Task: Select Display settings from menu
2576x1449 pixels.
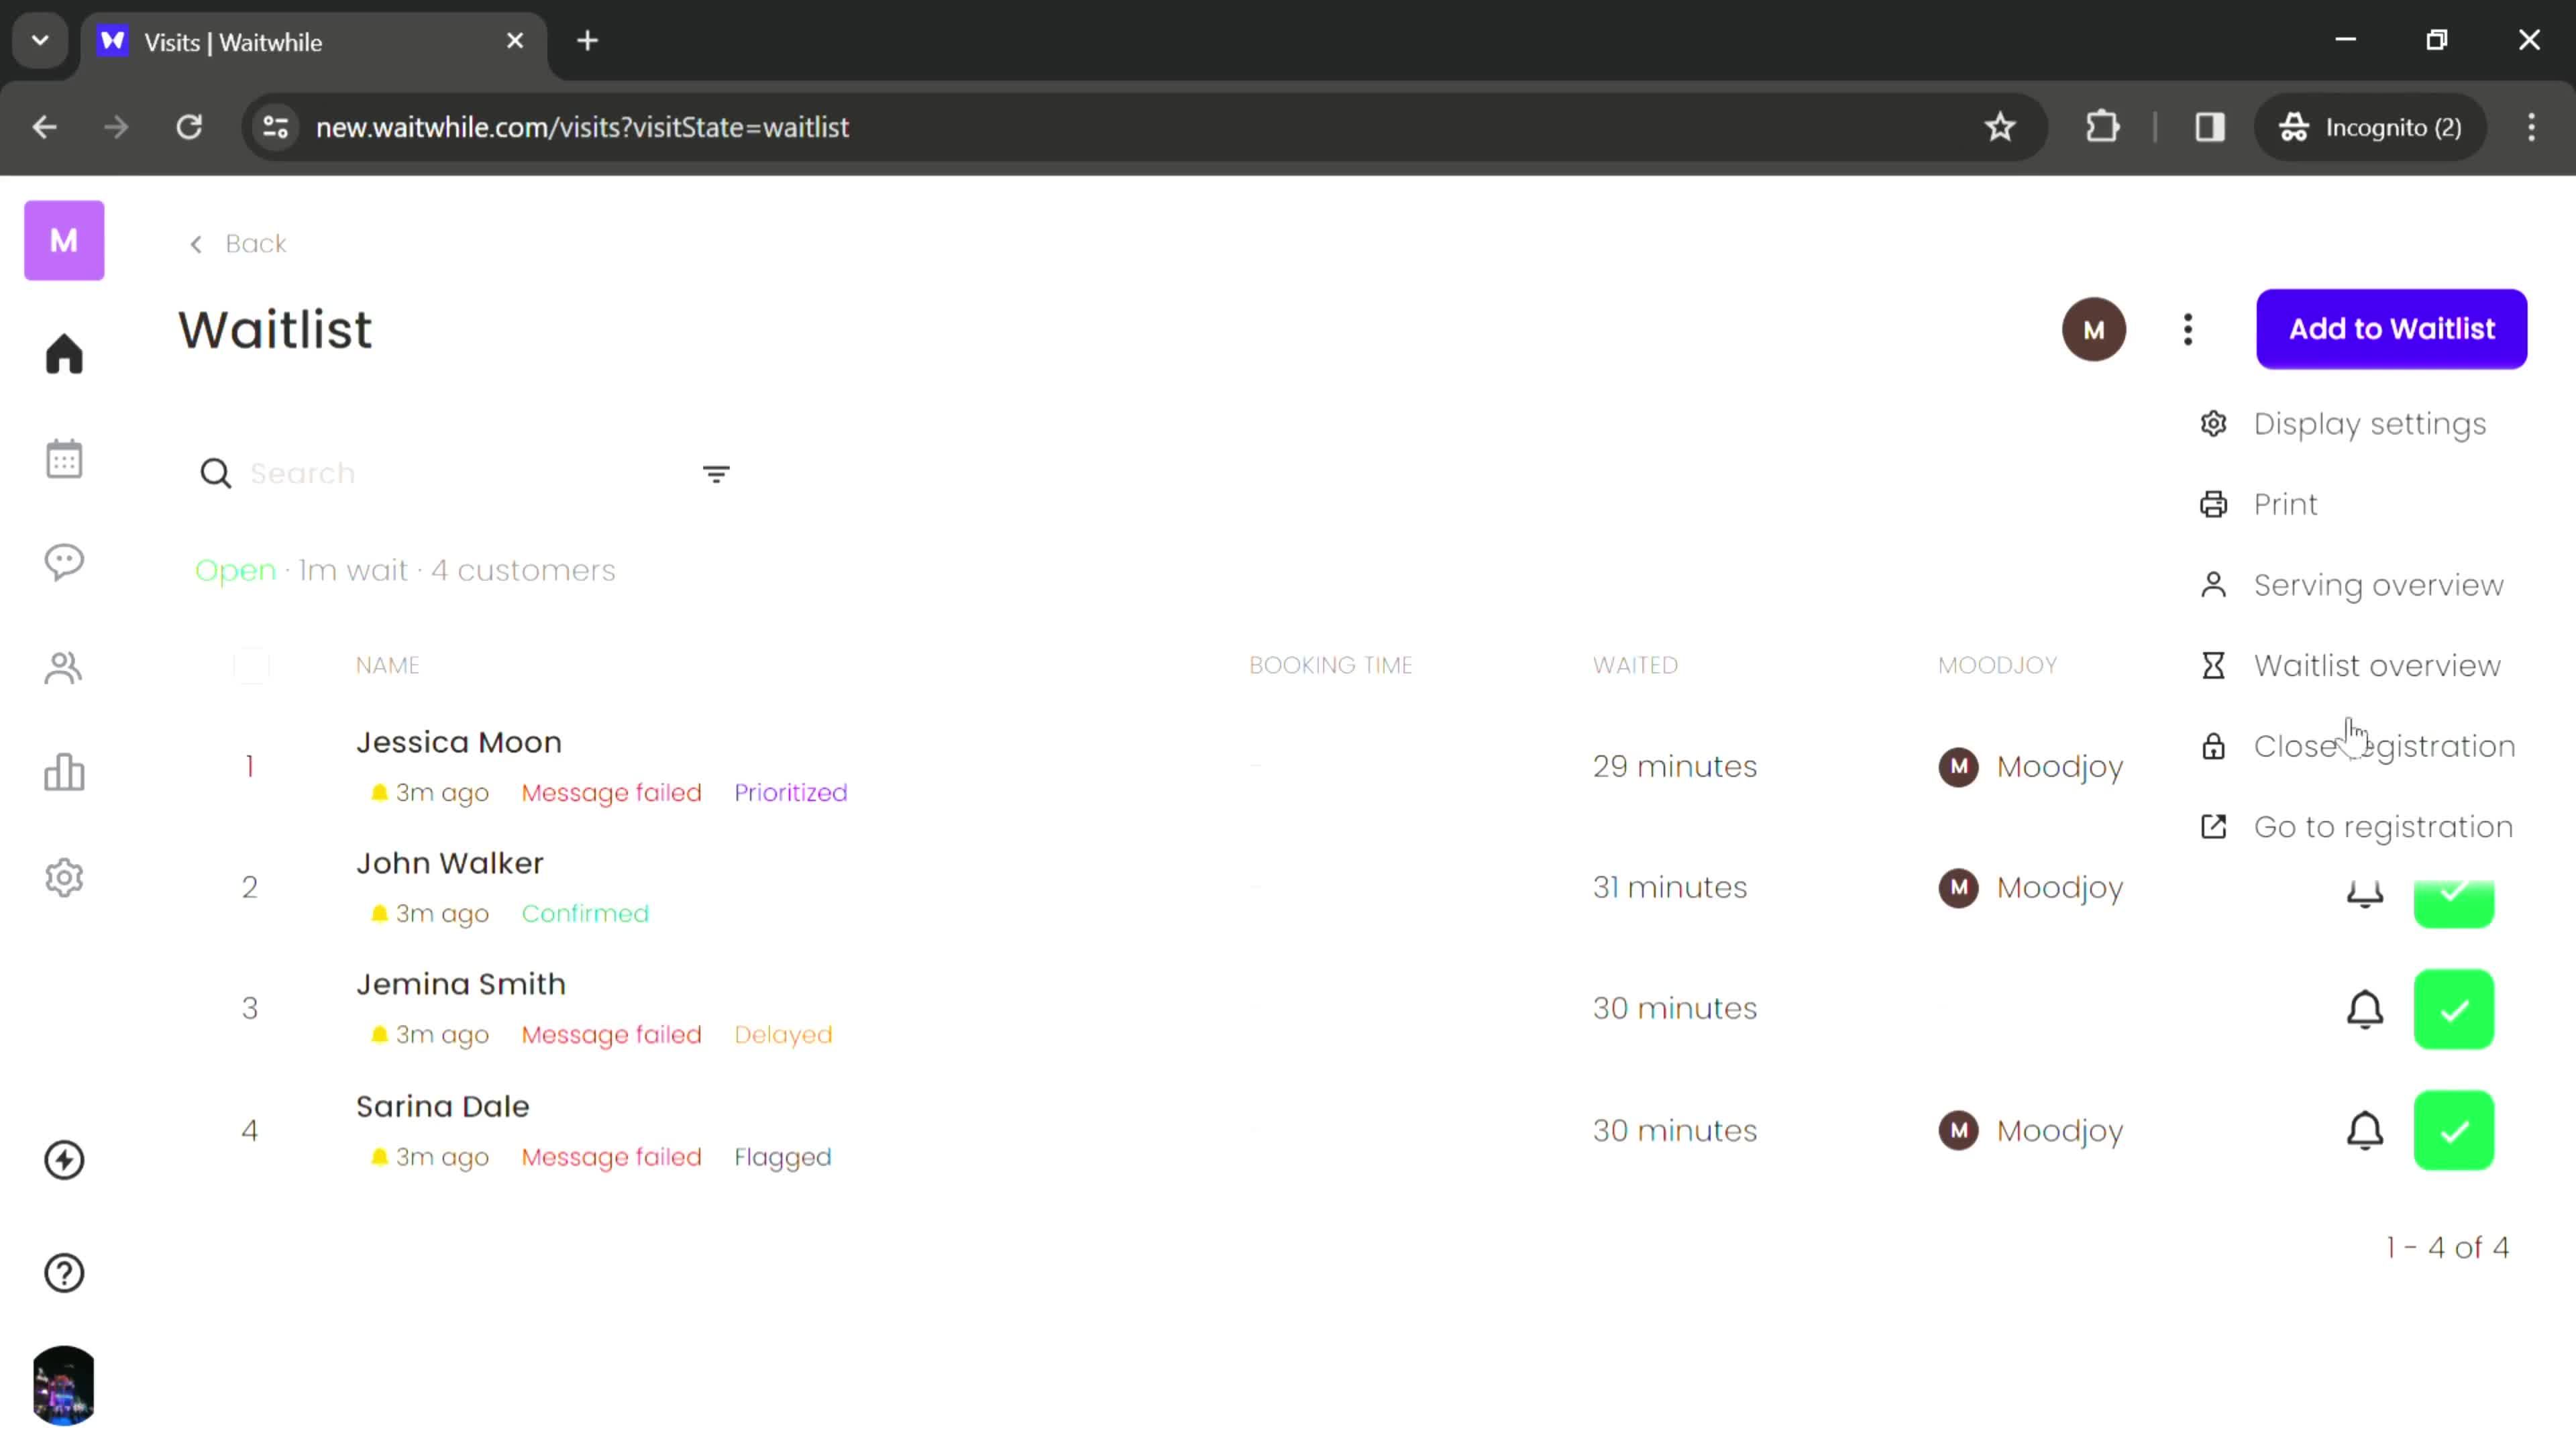Action: point(2343,424)
